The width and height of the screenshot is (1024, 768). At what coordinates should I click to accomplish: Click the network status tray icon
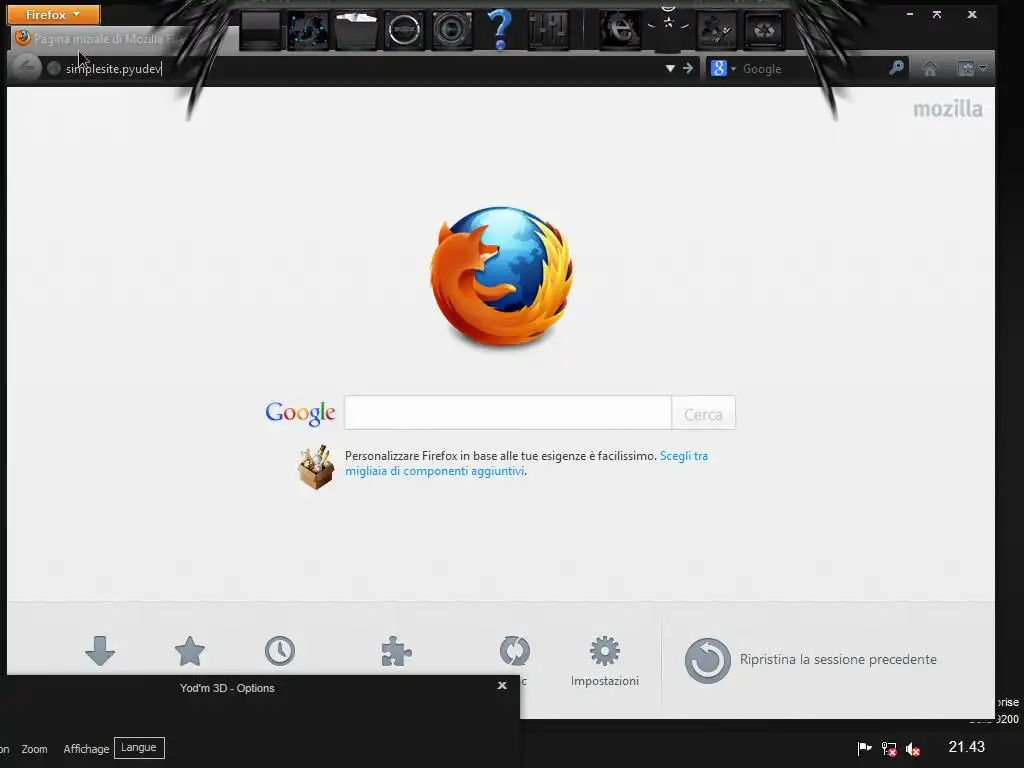click(x=889, y=748)
